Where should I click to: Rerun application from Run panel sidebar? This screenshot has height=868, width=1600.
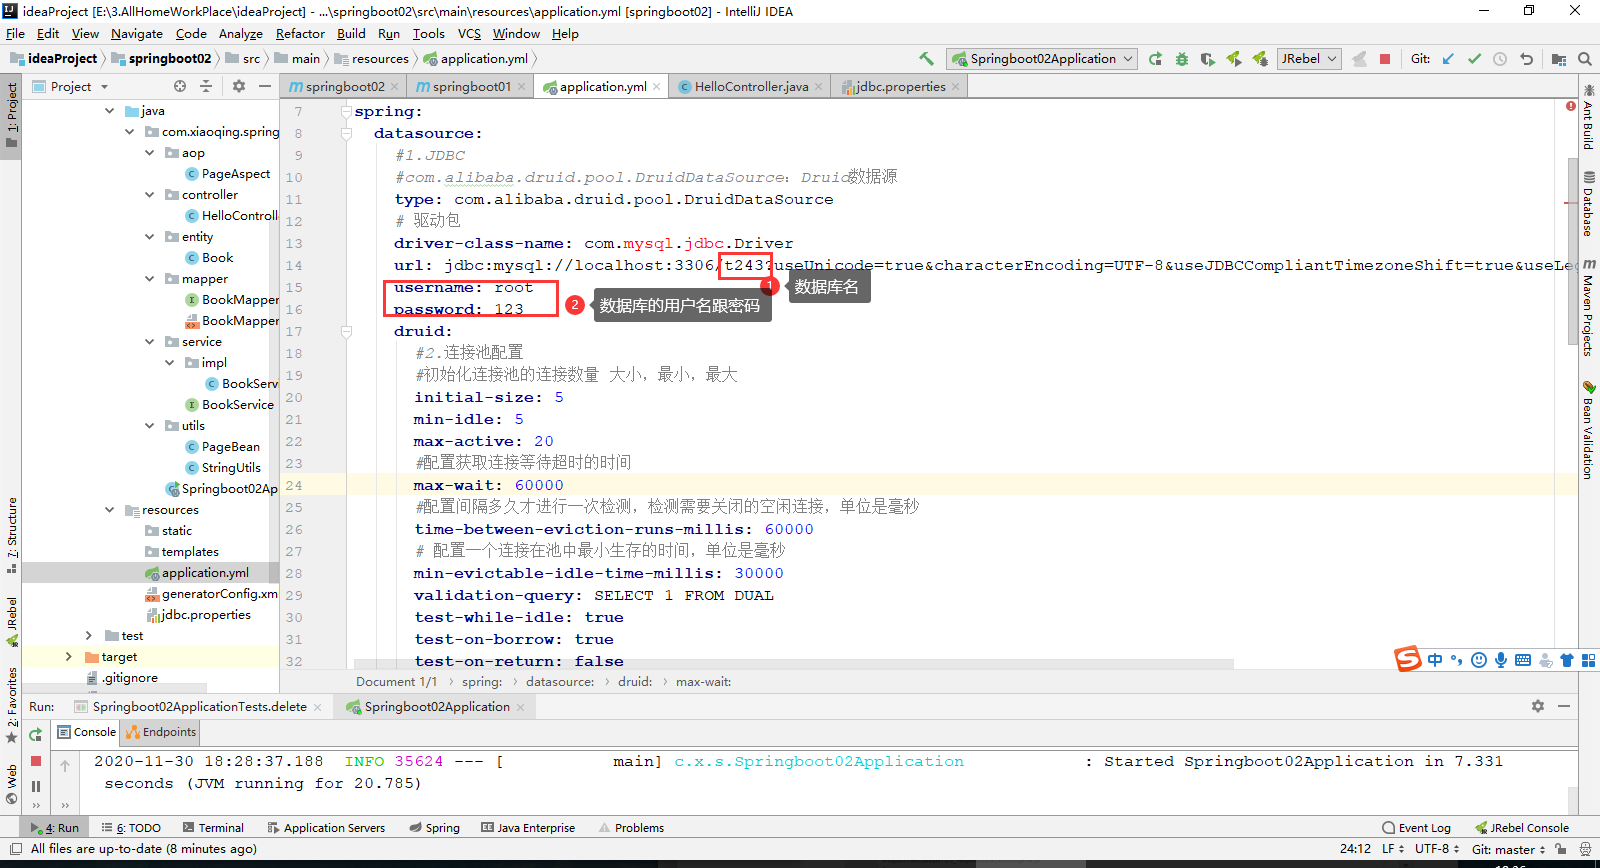point(36,734)
